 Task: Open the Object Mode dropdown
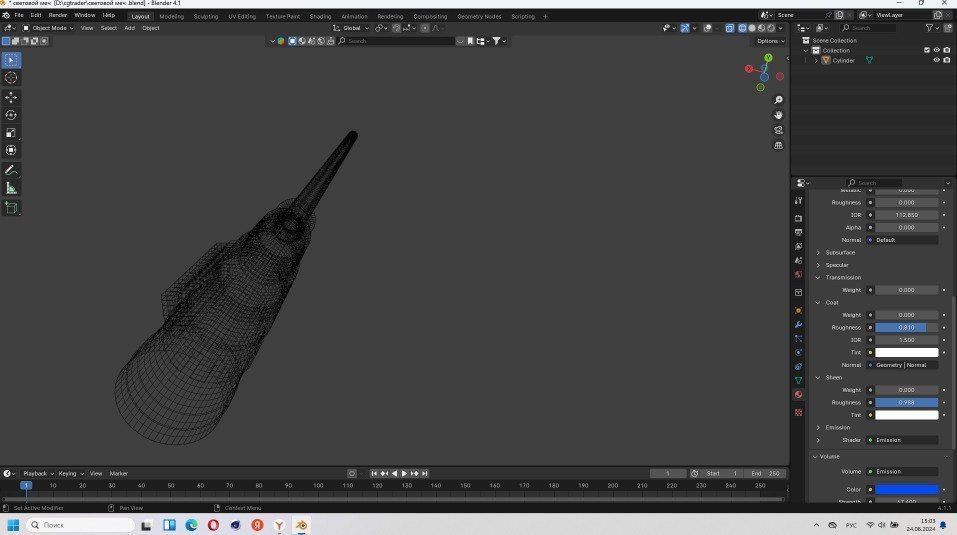pos(48,28)
